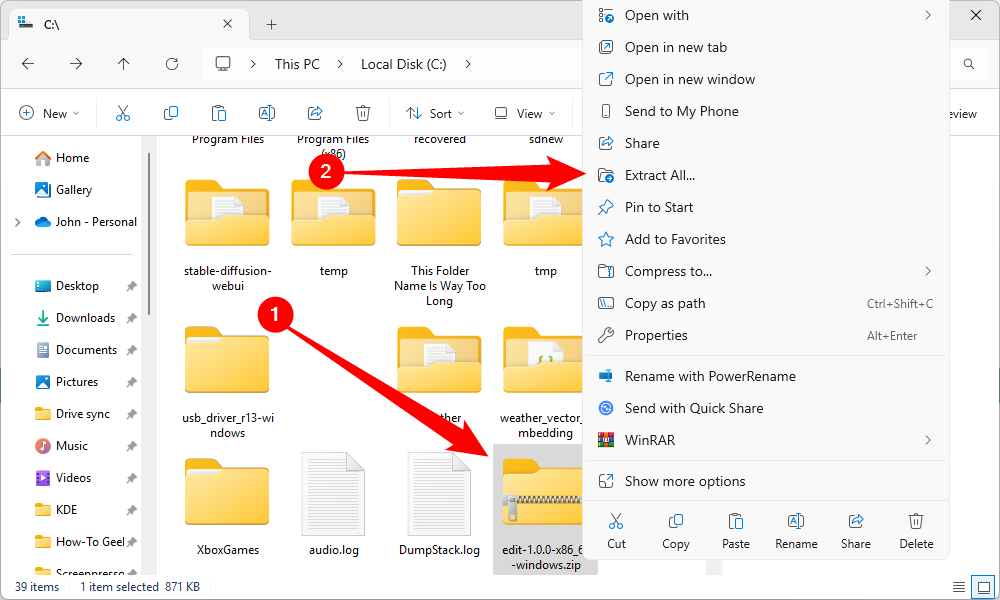Expand the Open with submenu
The width and height of the screenshot is (1000, 600).
(x=928, y=15)
